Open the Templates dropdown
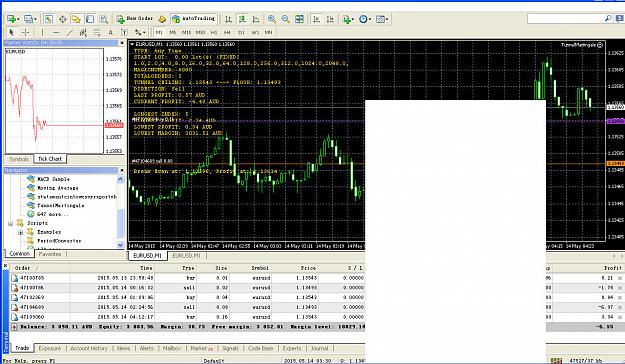 tap(382, 19)
